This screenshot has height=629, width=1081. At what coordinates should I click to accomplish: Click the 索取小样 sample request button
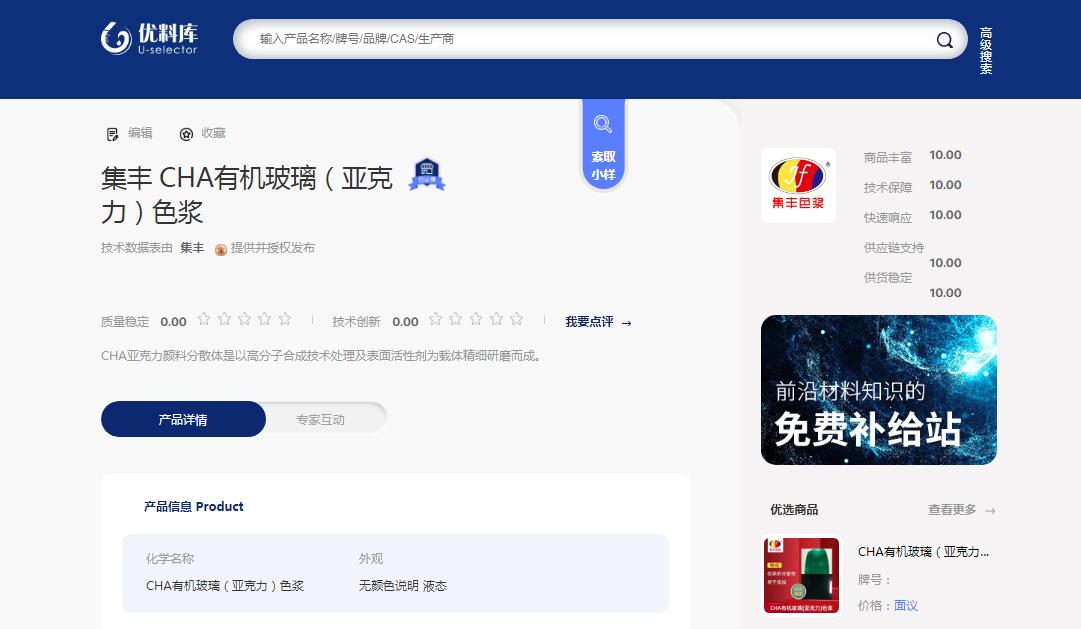[x=603, y=144]
